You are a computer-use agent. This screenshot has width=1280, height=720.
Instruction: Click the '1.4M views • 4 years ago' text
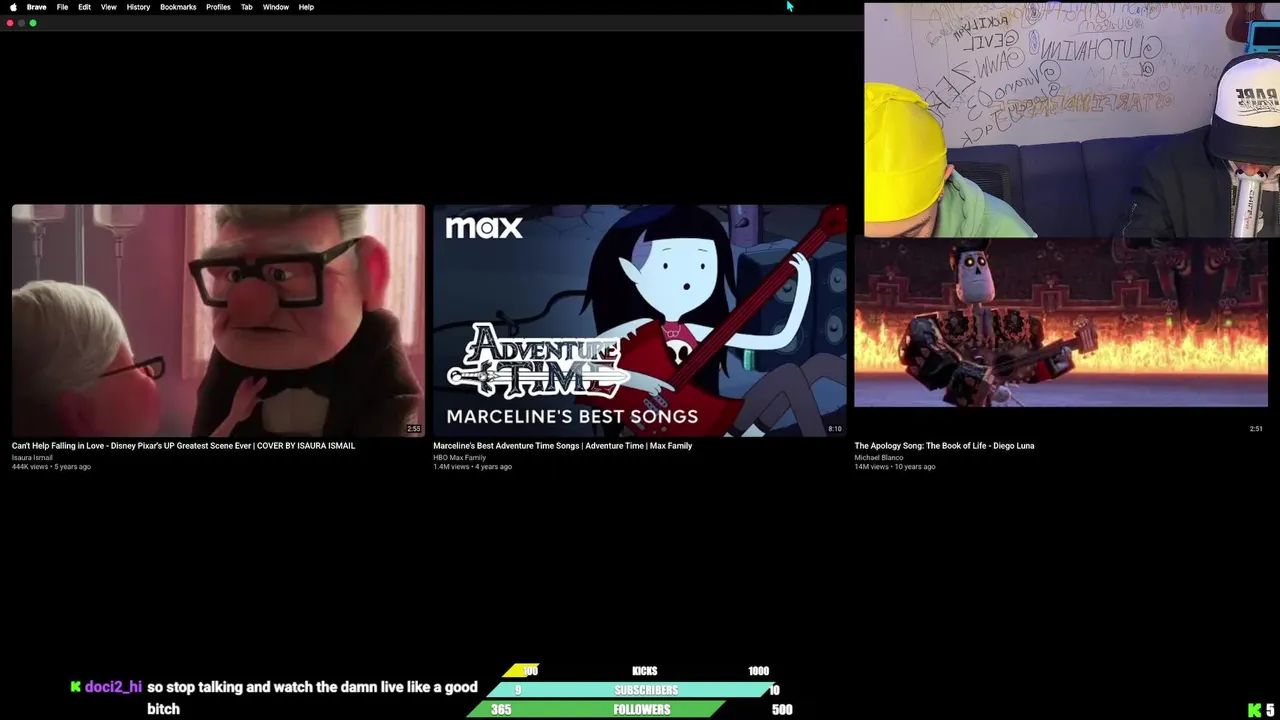pos(472,467)
